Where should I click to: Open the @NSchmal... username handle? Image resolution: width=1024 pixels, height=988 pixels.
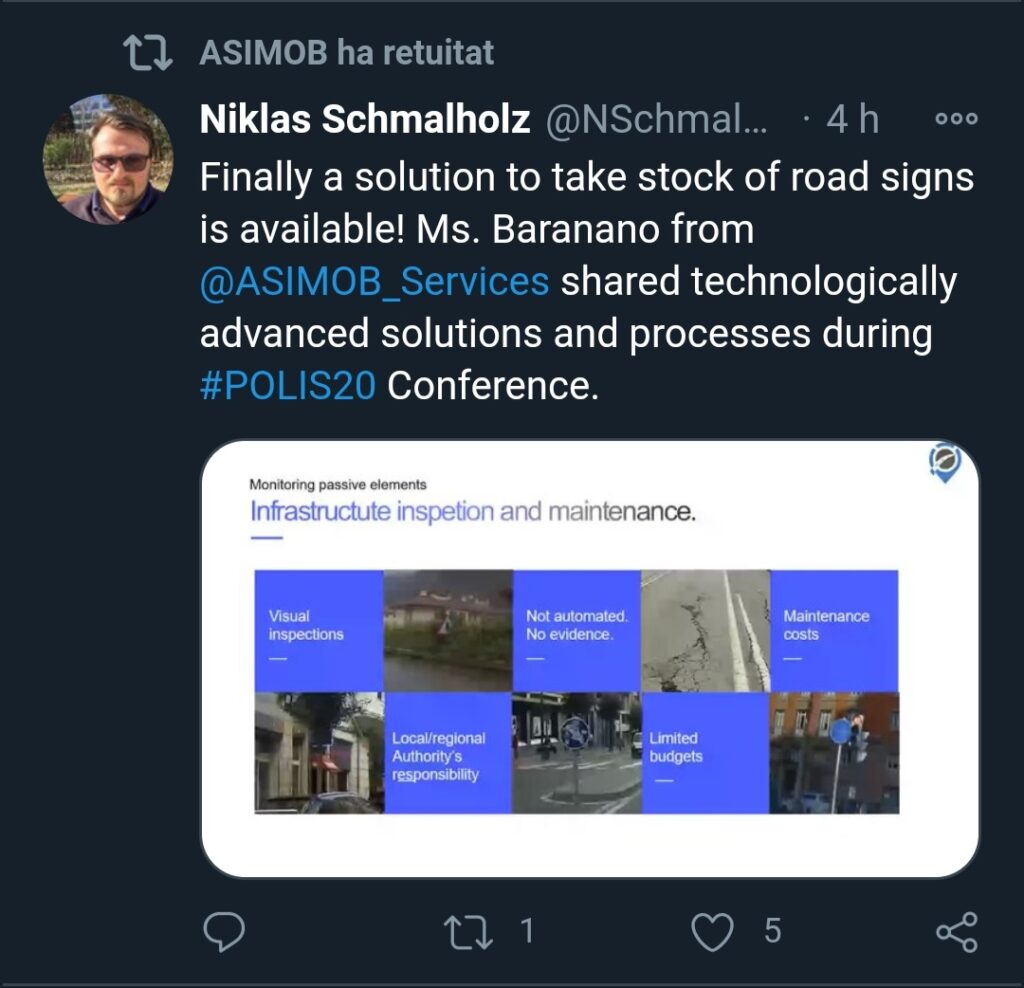coord(657,120)
